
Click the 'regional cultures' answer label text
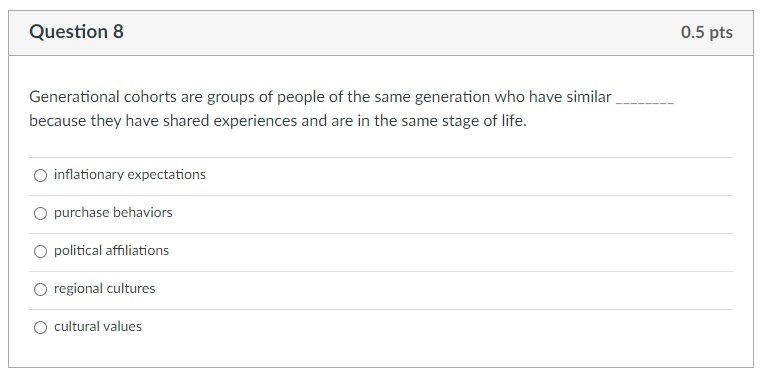pos(104,289)
